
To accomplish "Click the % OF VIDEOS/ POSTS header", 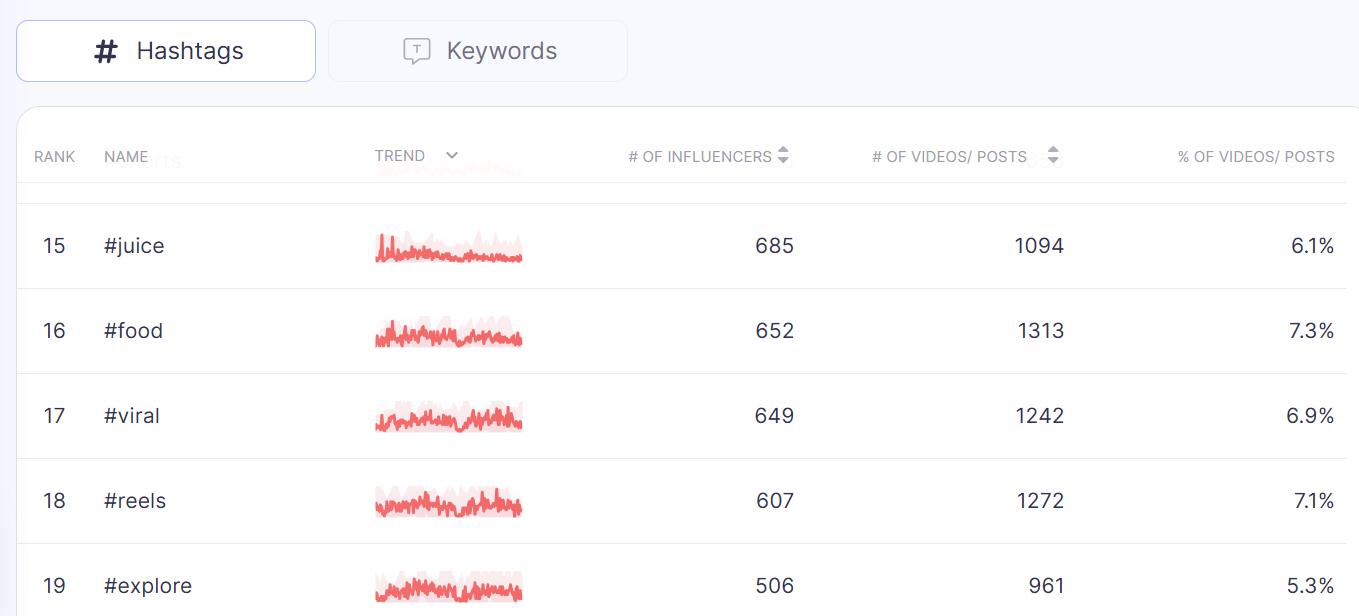I will (1256, 157).
